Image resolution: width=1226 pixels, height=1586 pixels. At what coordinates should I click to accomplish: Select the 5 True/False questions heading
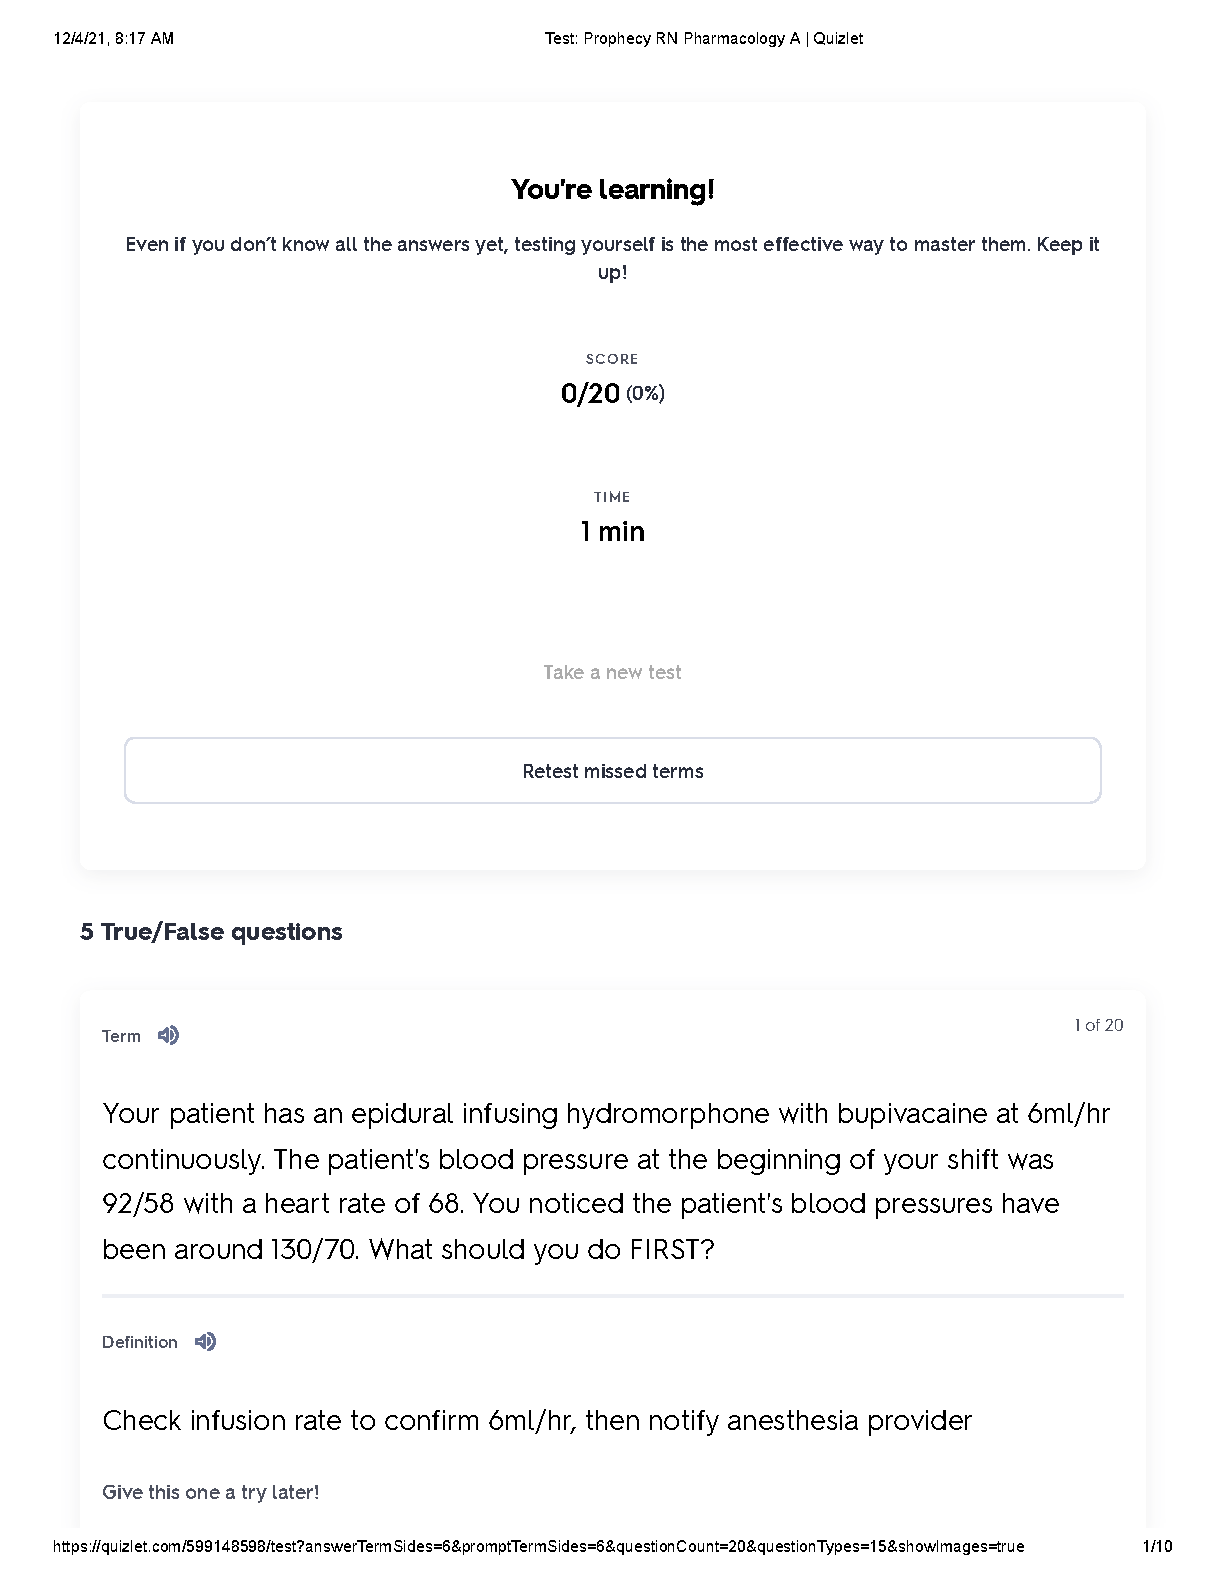pyautogui.click(x=211, y=931)
